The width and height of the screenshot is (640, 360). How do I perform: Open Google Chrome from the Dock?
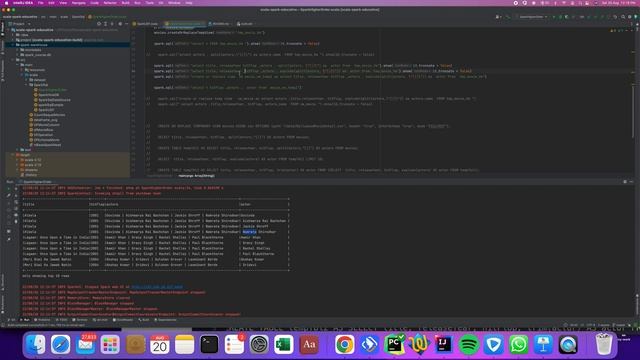point(344,344)
